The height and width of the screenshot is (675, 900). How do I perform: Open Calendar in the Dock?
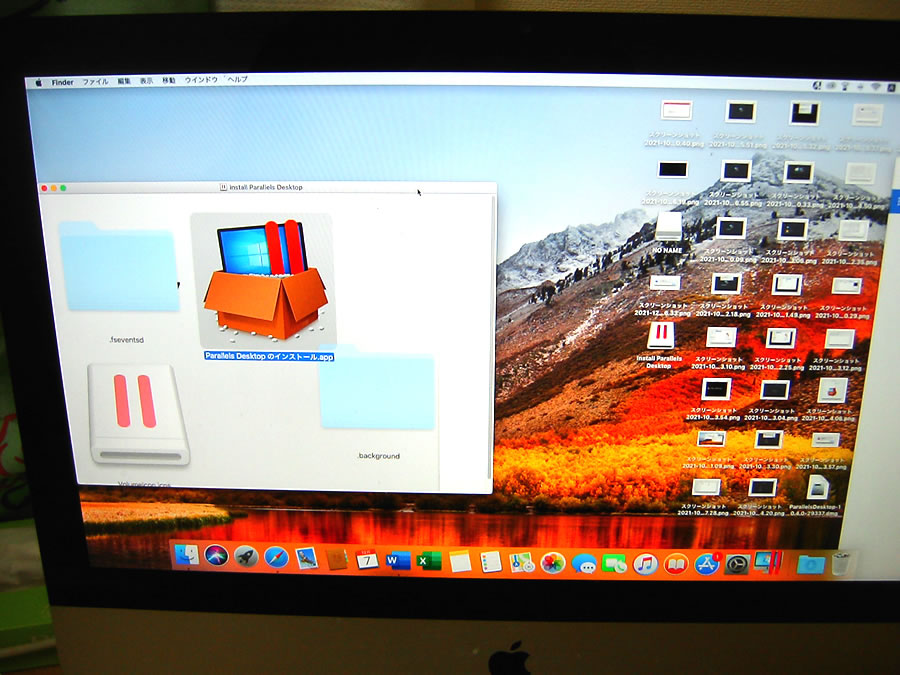click(x=366, y=559)
